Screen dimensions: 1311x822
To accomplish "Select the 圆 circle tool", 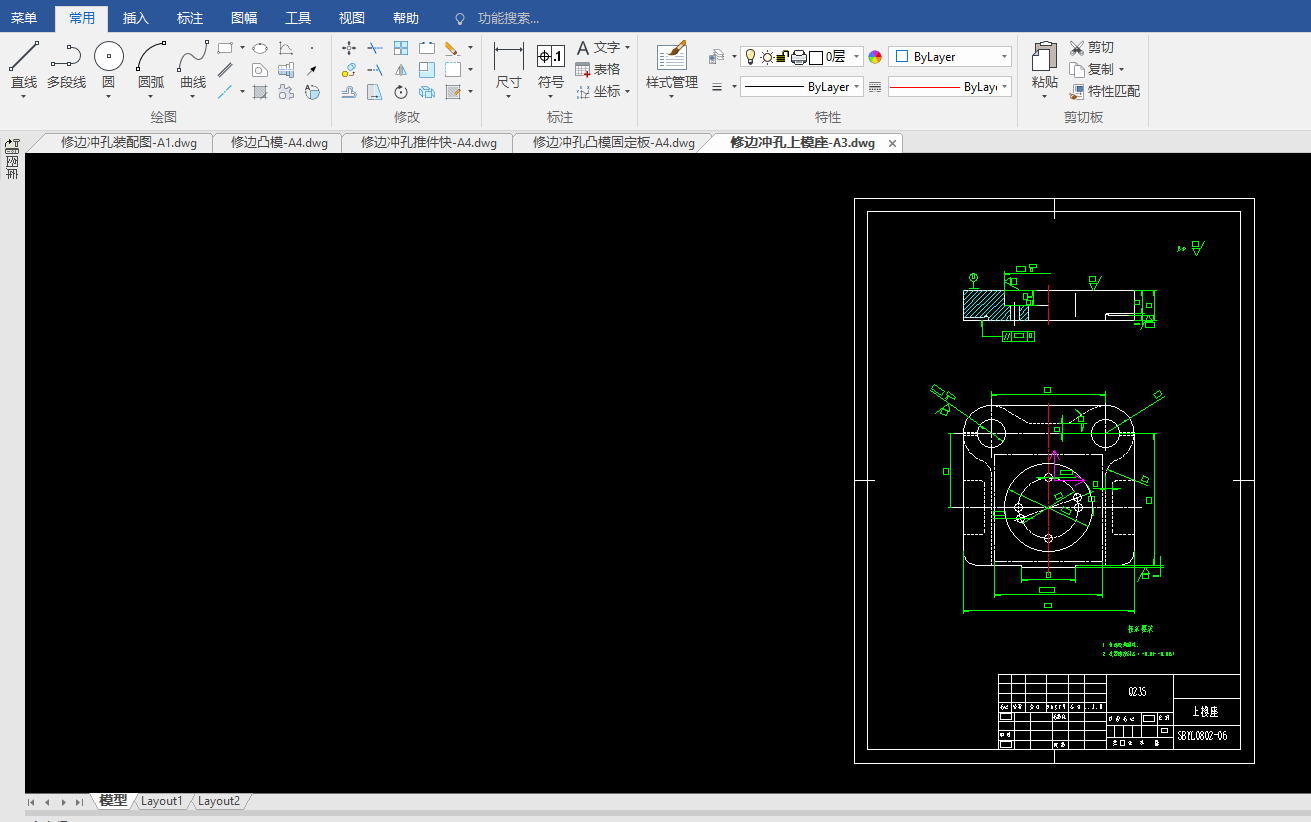I will click(109, 65).
